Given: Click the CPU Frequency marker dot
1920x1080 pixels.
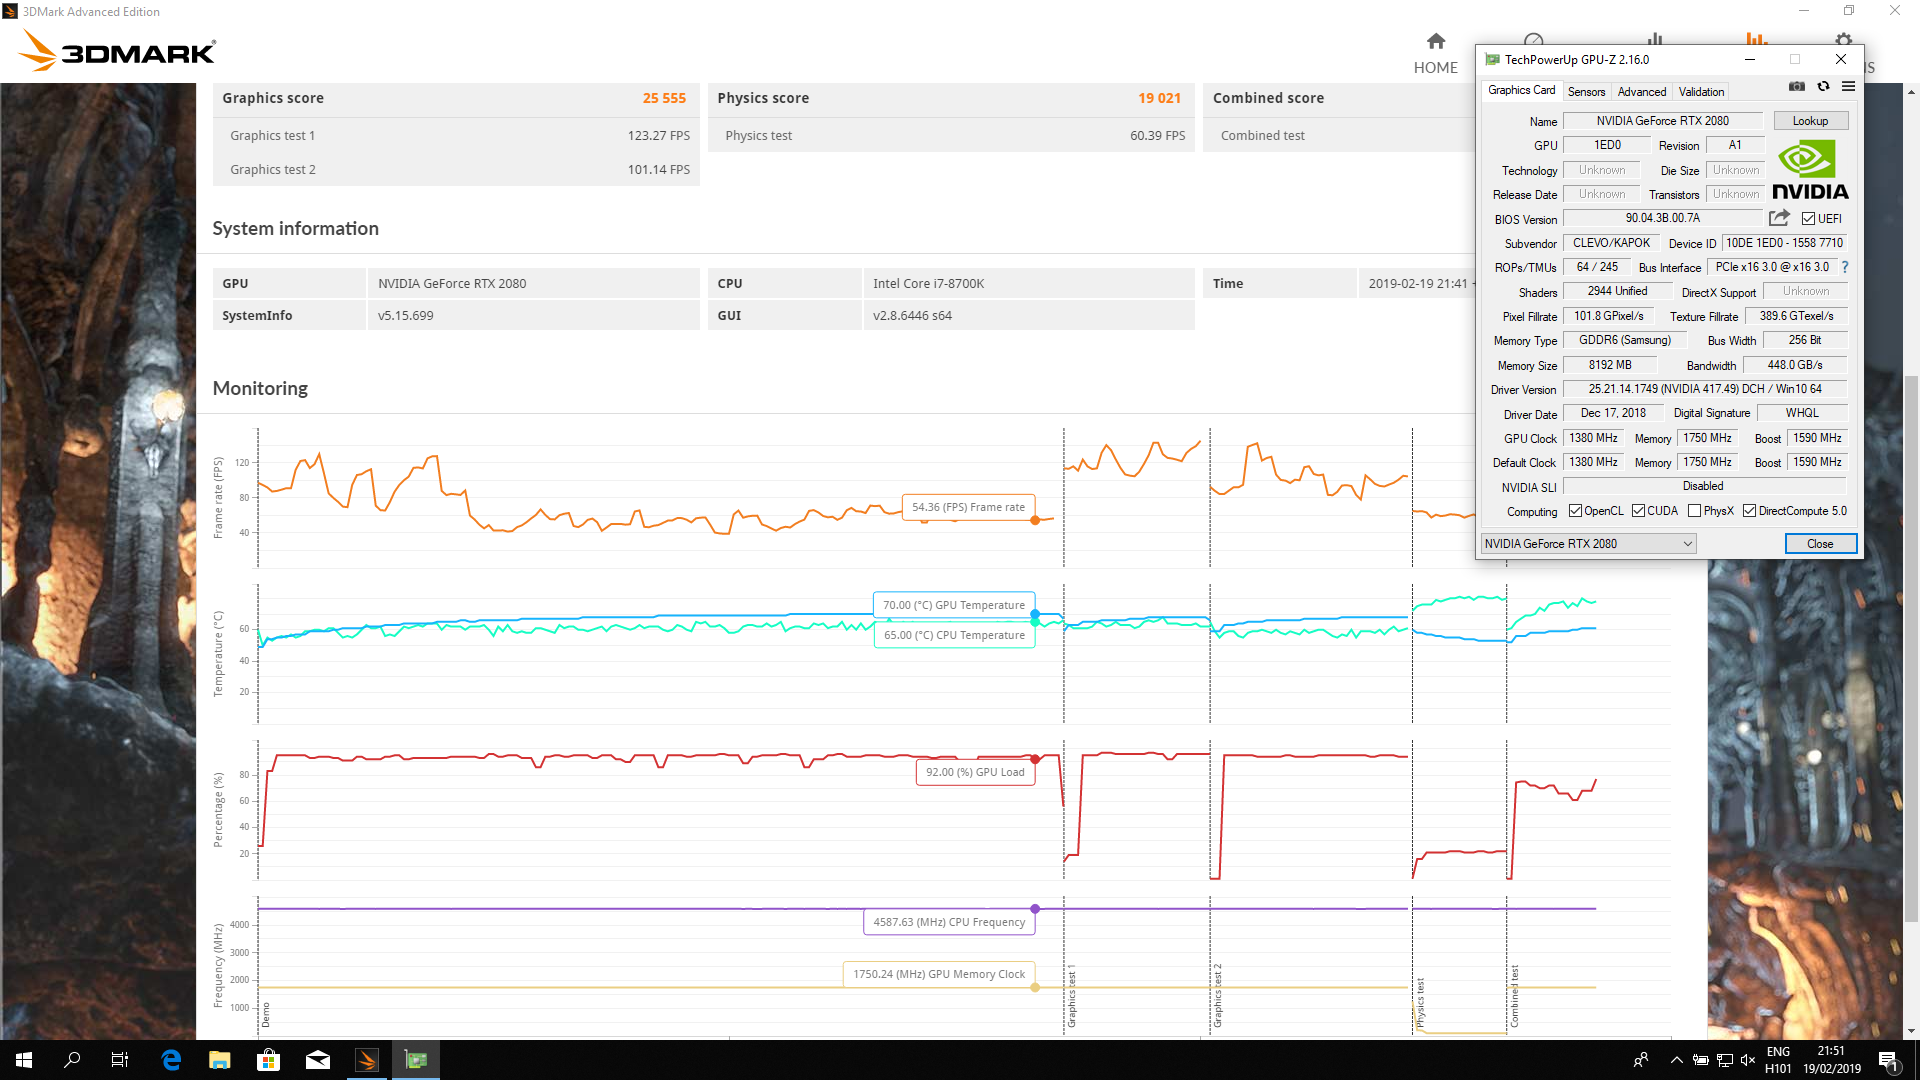Looking at the screenshot, I should tap(1035, 909).
